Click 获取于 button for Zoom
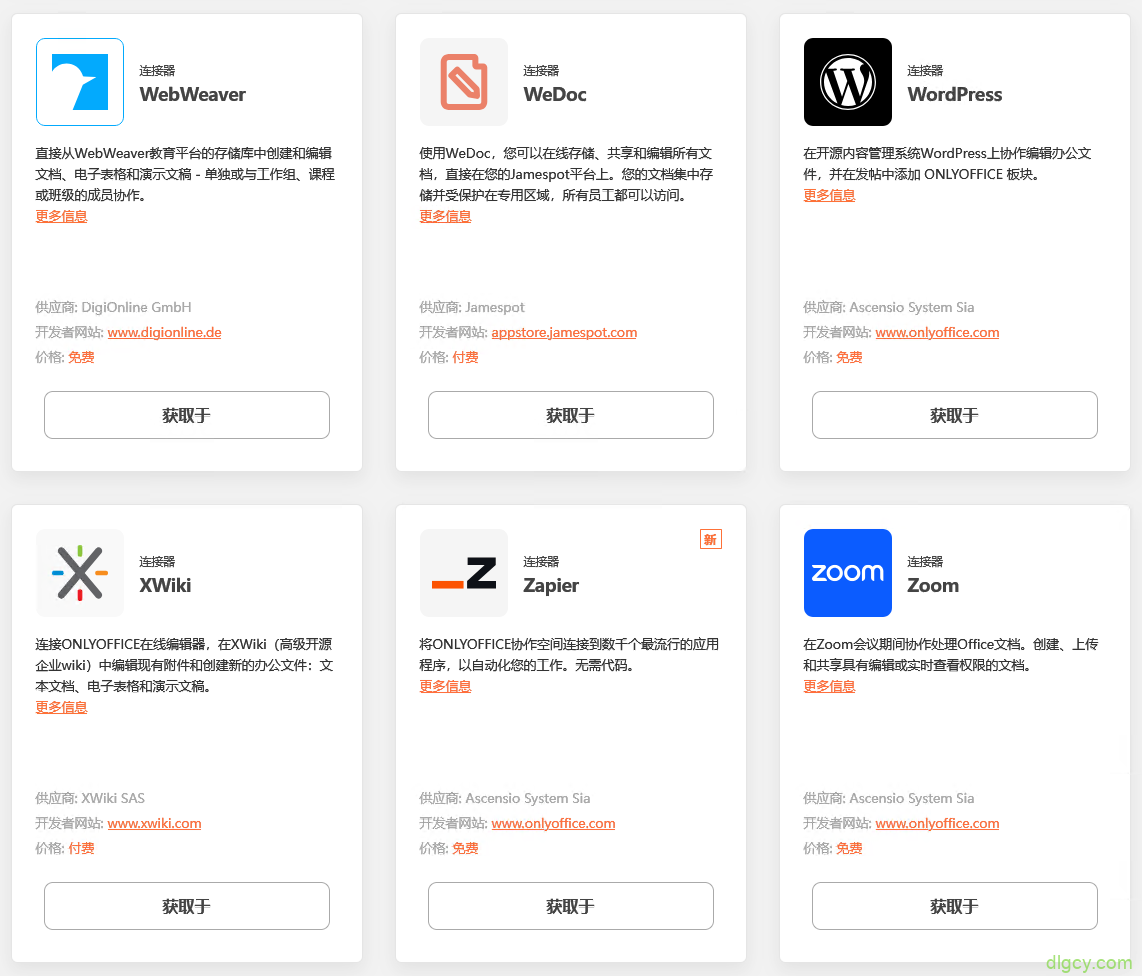 click(x=954, y=906)
